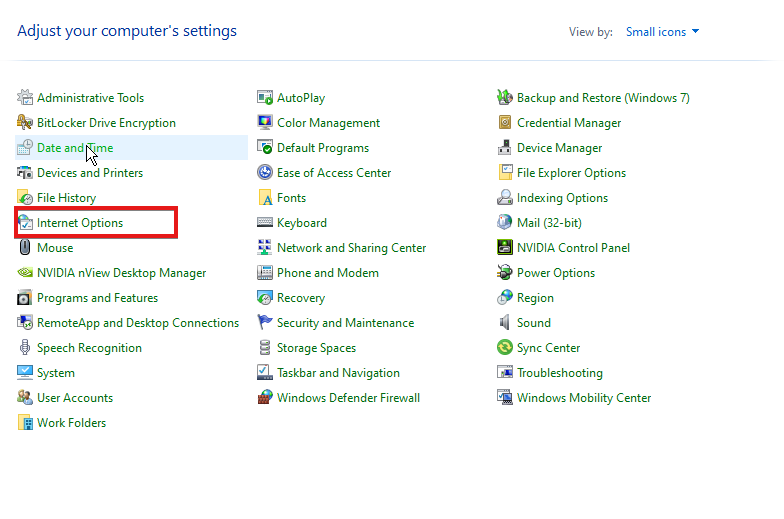This screenshot has width=784, height=519.
Task: Open Sound settings link text
Action: [534, 323]
